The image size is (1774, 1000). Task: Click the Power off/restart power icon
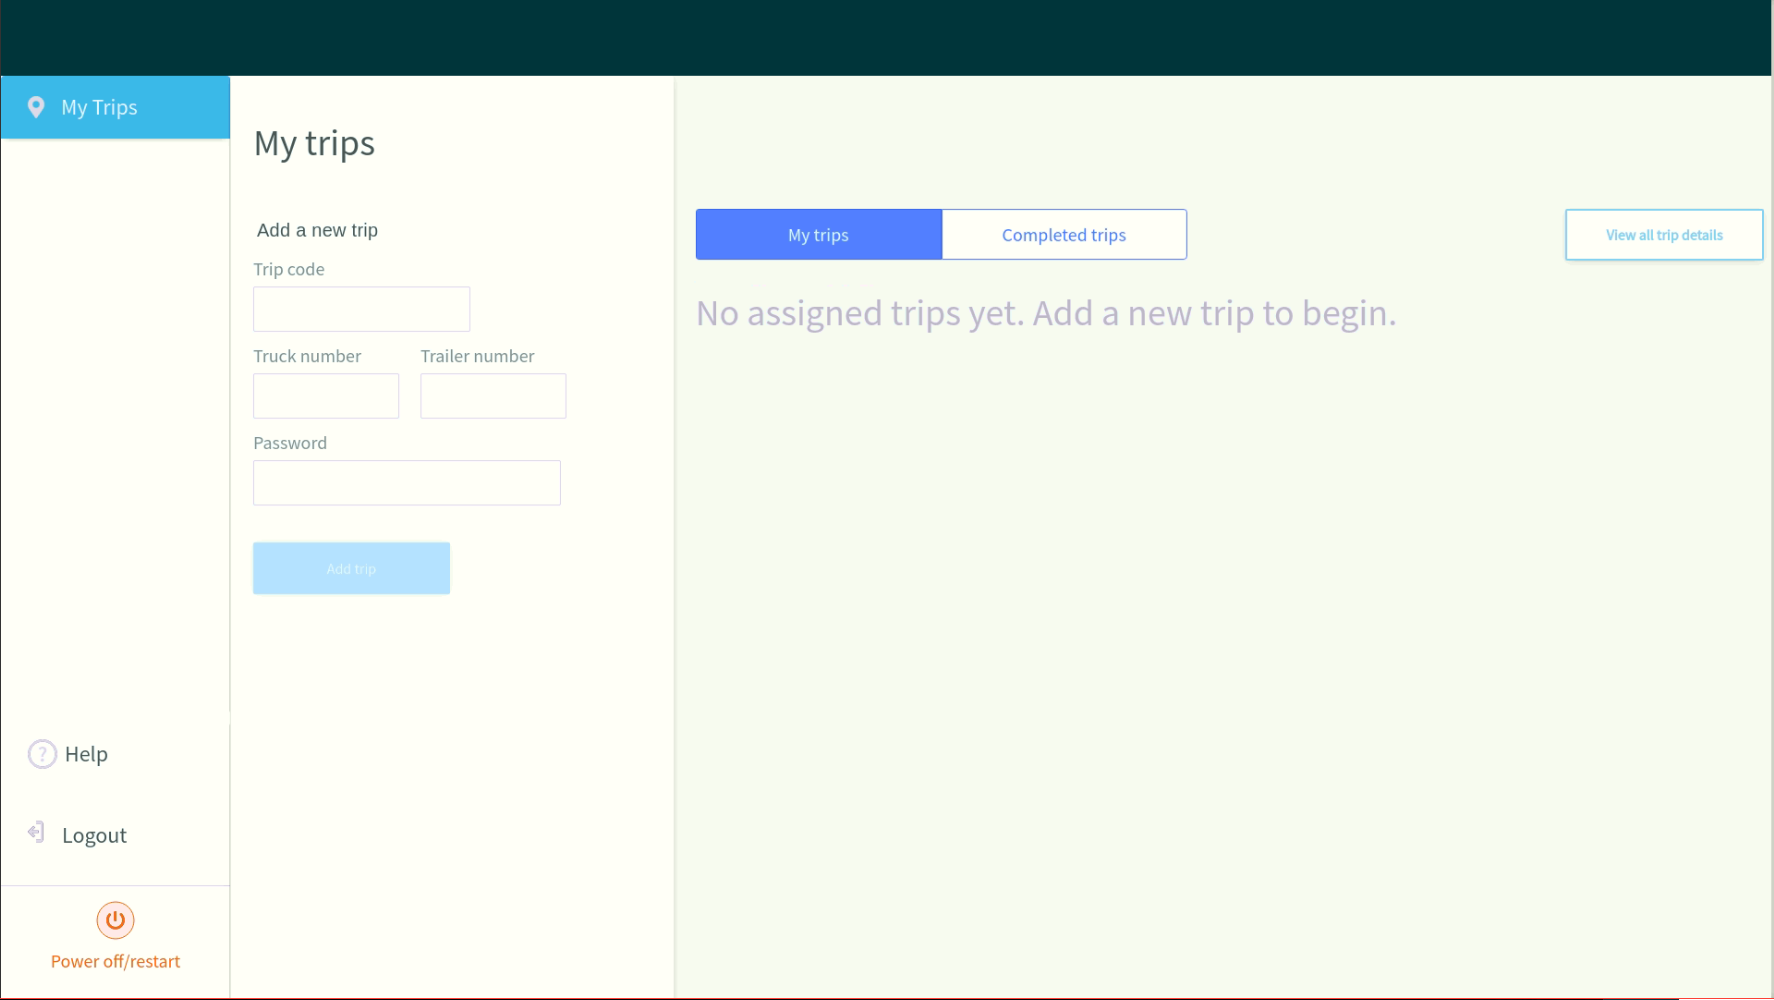pyautogui.click(x=115, y=920)
